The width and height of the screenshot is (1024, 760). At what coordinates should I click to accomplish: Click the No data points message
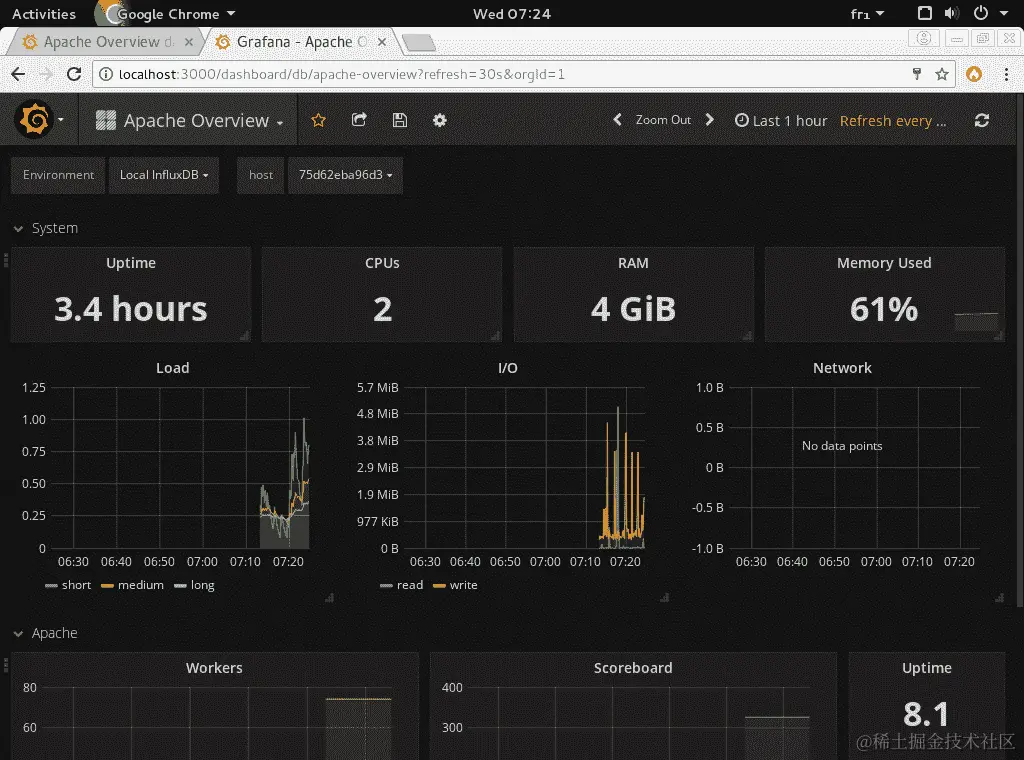(842, 446)
